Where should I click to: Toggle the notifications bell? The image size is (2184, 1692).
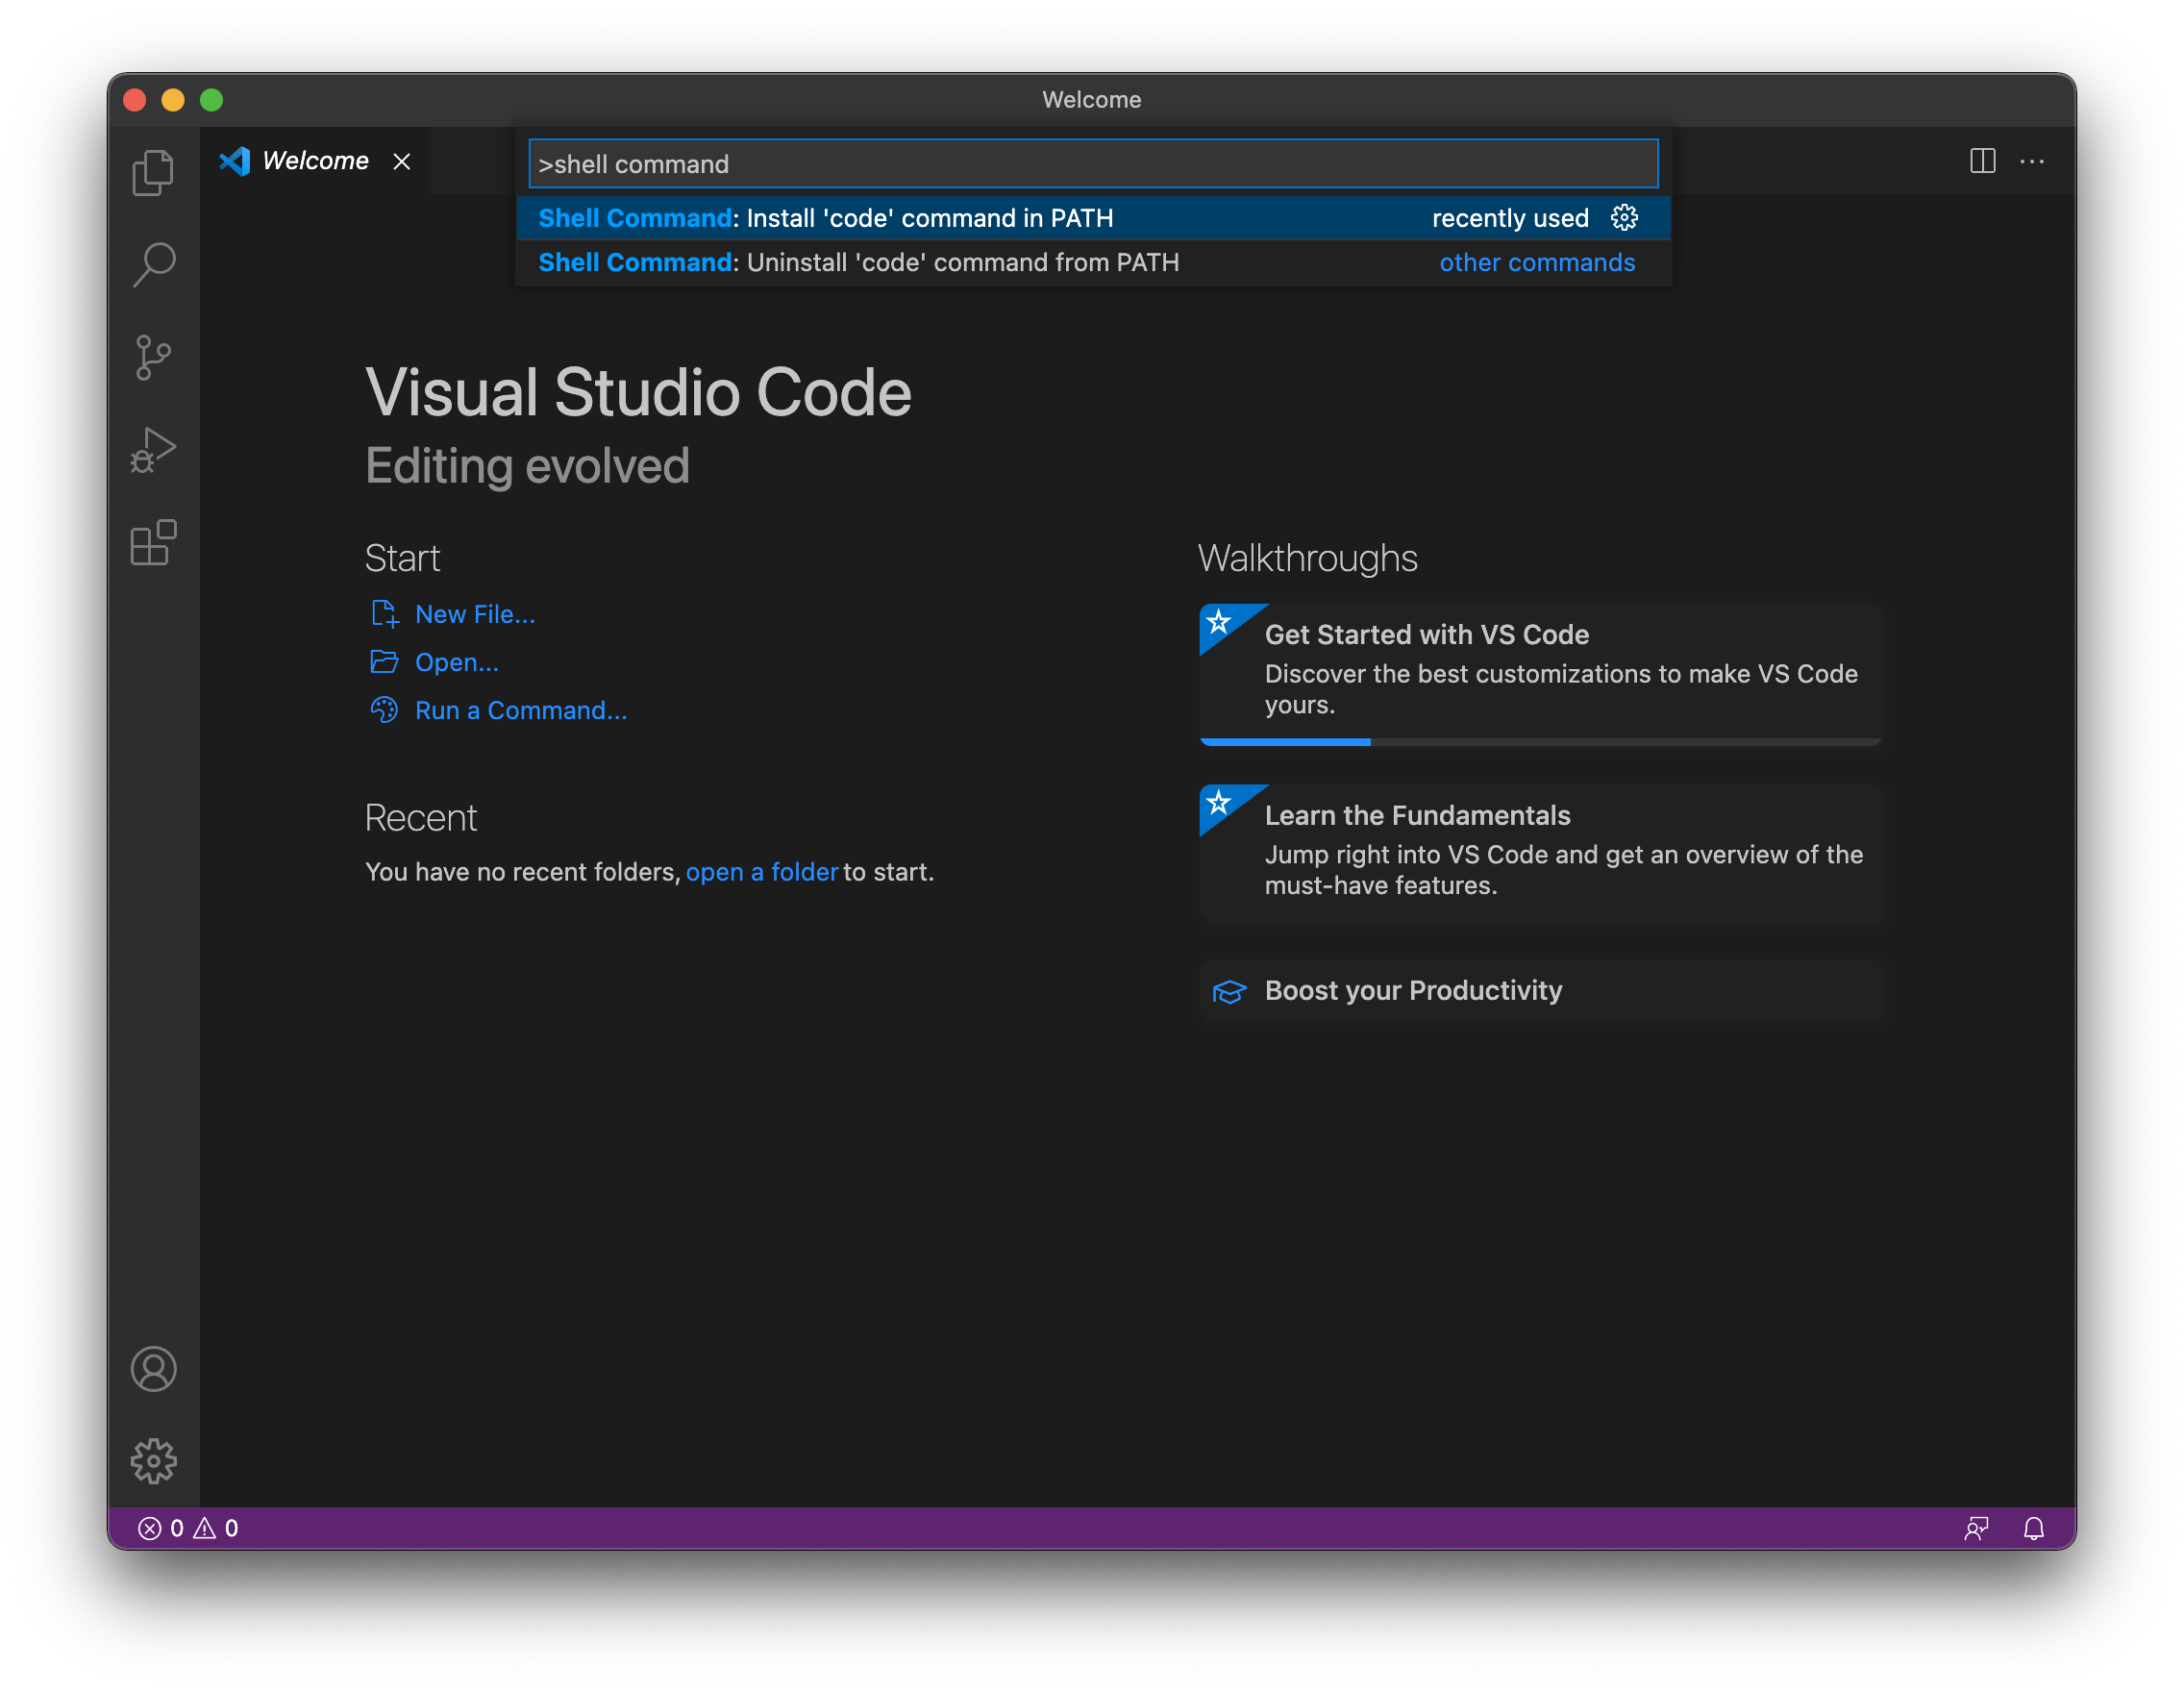2034,1528
